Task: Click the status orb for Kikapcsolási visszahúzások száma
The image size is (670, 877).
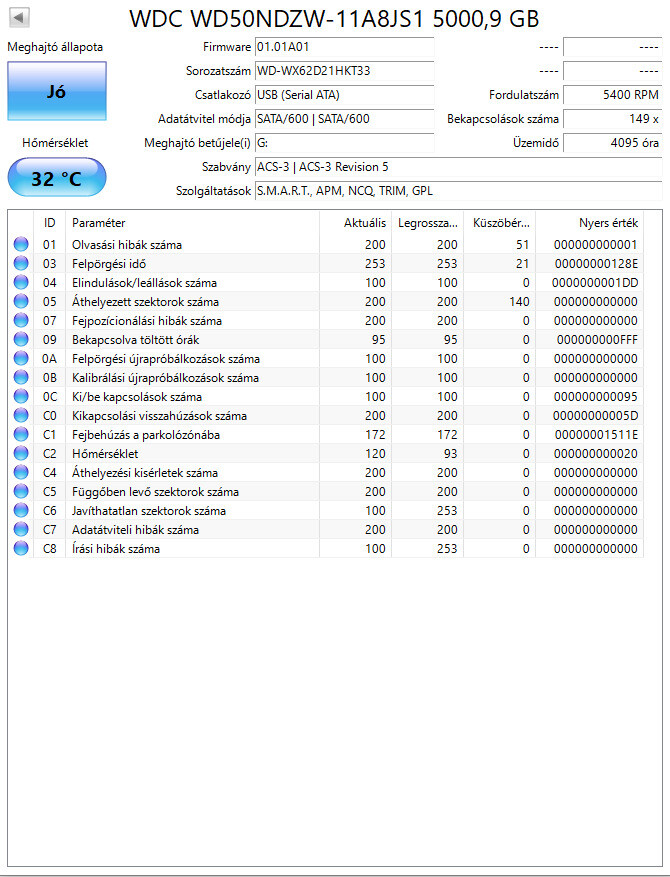Action: point(21,416)
